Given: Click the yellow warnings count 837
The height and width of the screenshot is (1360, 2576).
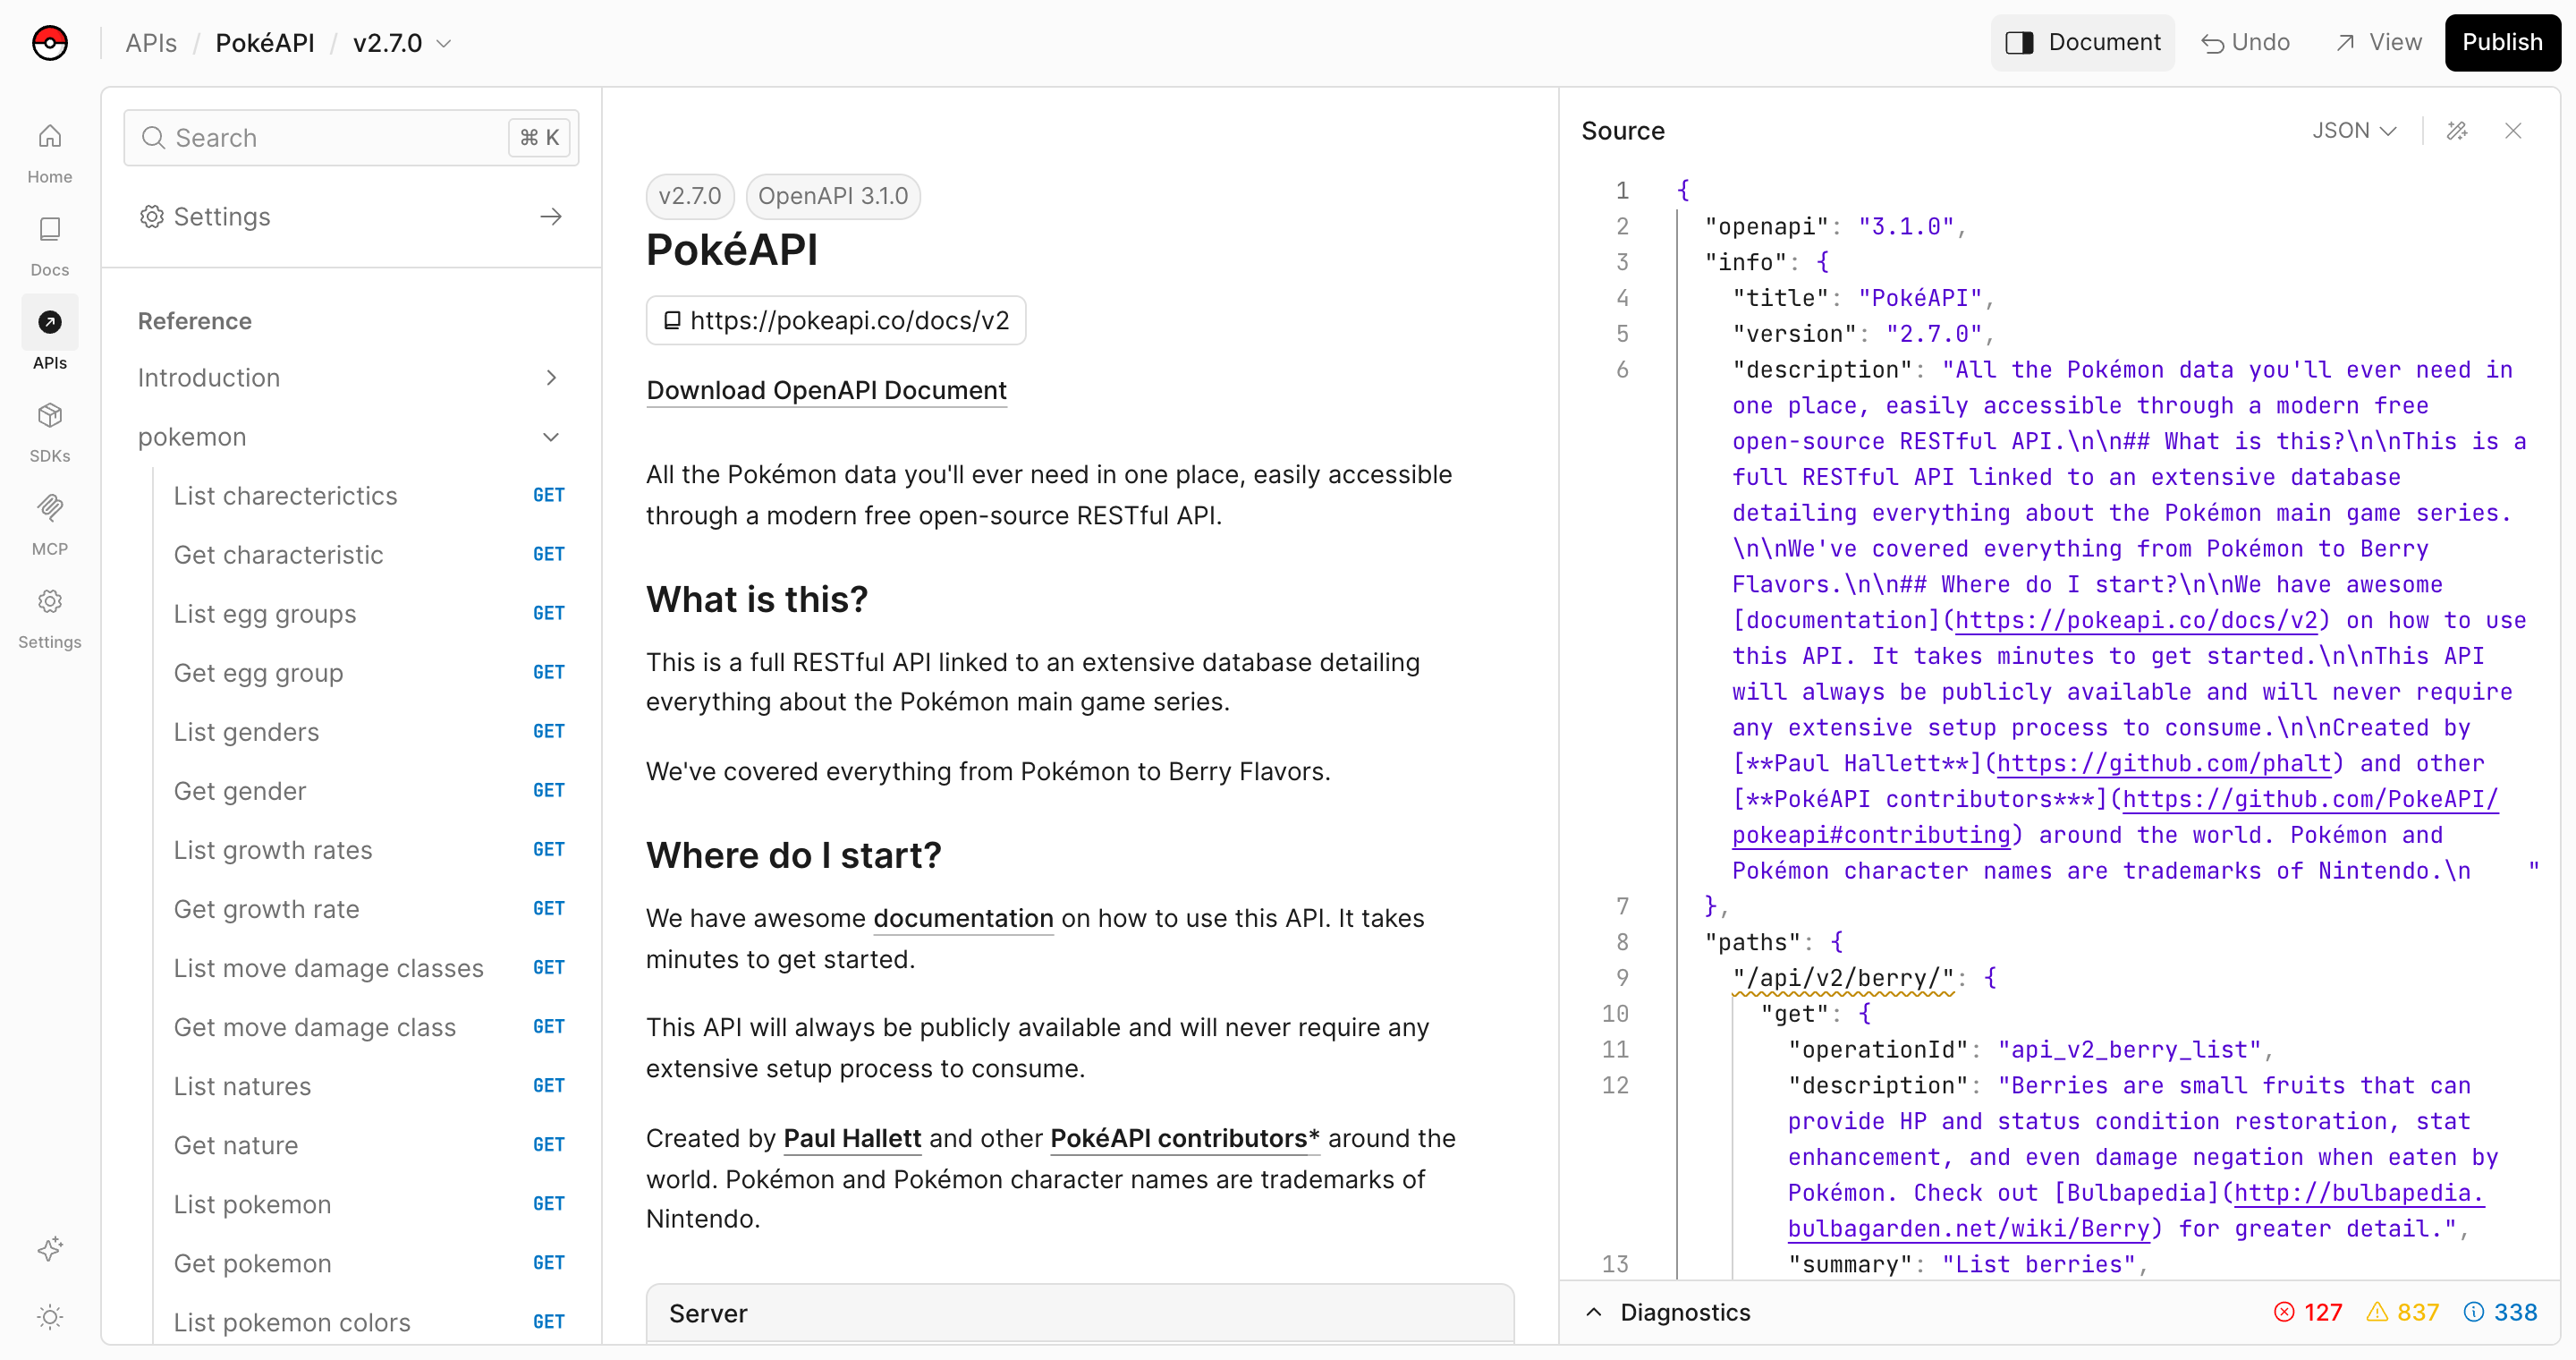Looking at the screenshot, I should [x=2402, y=1312].
